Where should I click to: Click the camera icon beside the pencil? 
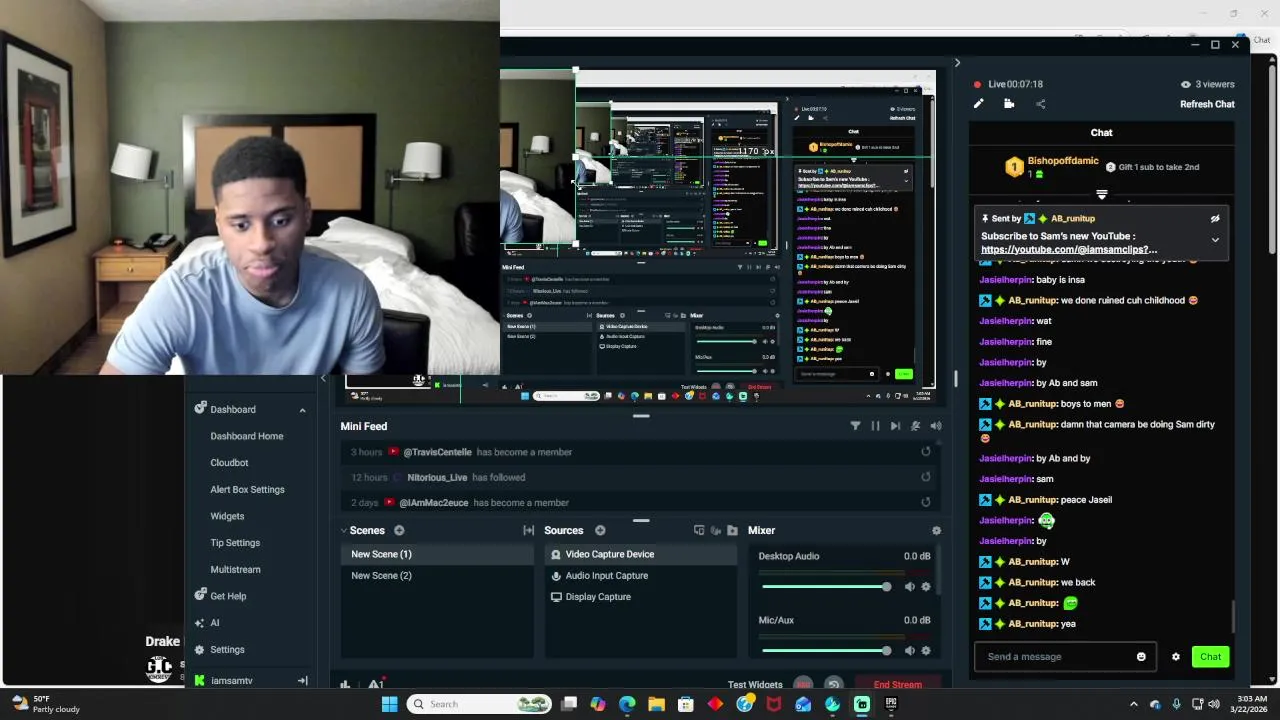[1009, 104]
